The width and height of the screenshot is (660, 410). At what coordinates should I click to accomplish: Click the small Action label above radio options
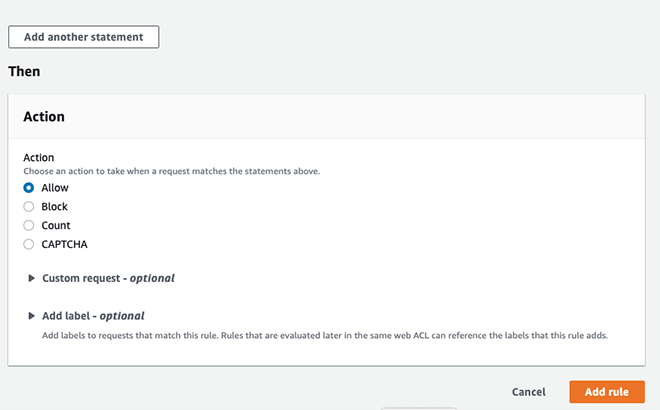(39, 158)
